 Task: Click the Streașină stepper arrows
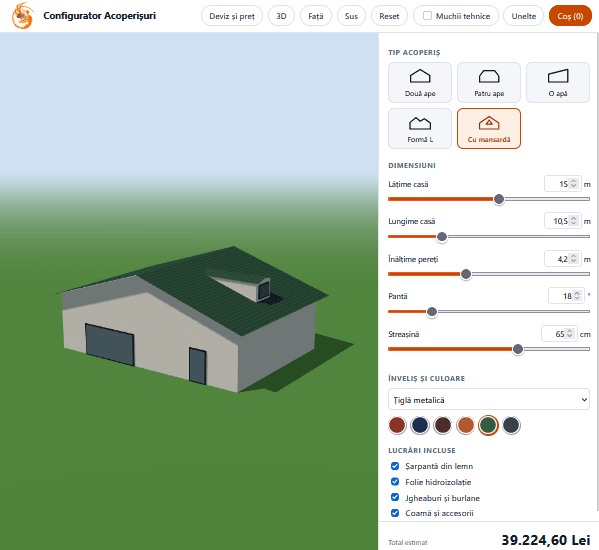point(570,334)
